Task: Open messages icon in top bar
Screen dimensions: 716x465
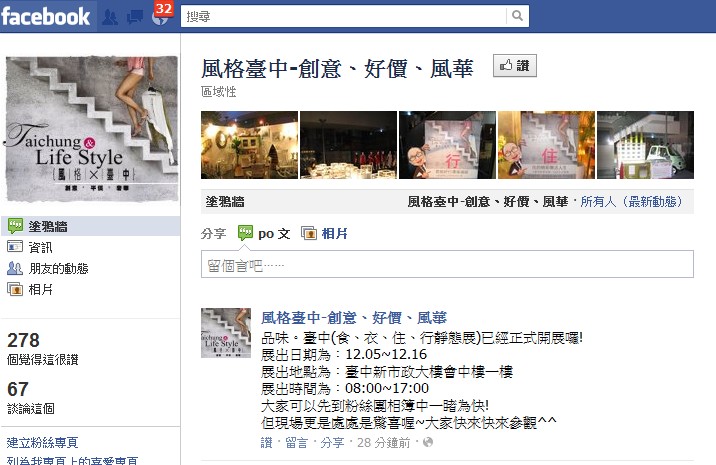Action: [135, 17]
